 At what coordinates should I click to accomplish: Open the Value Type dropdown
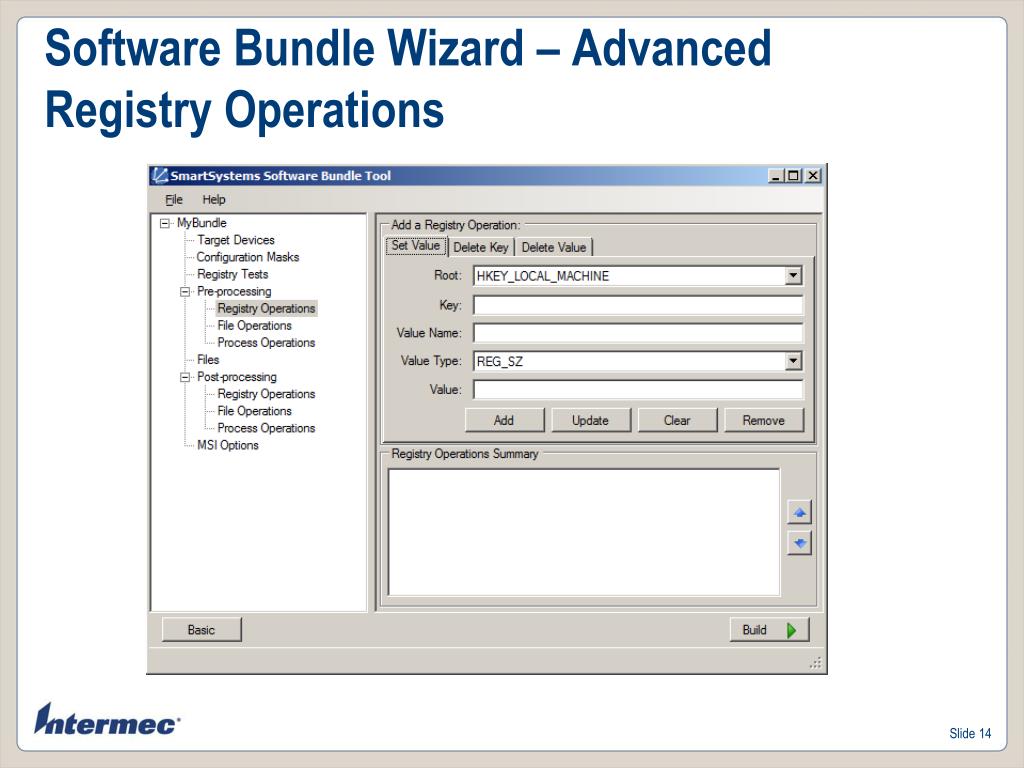pos(793,361)
